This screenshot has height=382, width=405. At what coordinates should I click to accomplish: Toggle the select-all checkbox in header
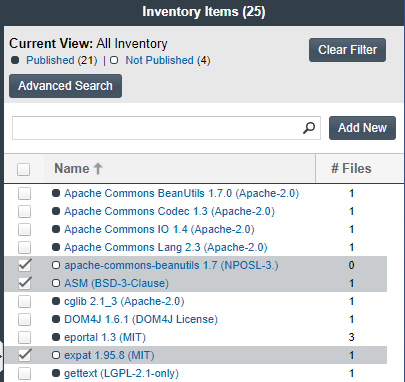pos(24,169)
